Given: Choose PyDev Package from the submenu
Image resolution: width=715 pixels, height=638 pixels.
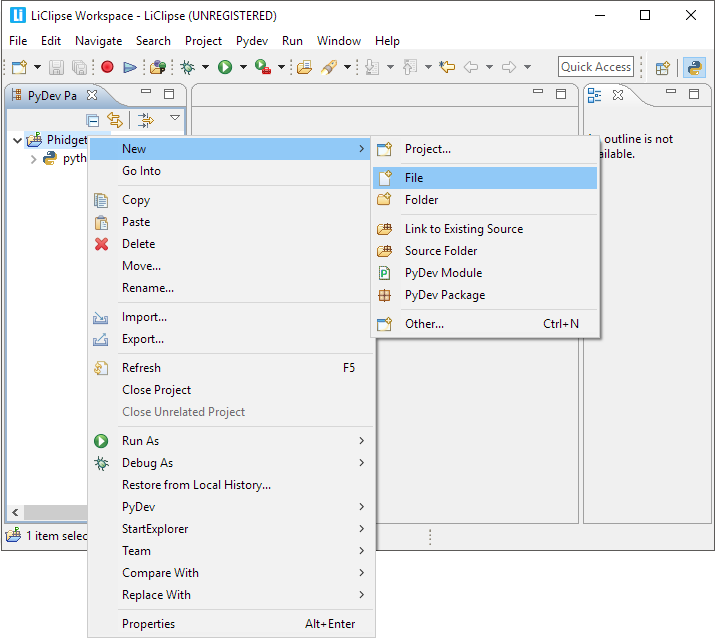Looking at the screenshot, I should [485, 295].
